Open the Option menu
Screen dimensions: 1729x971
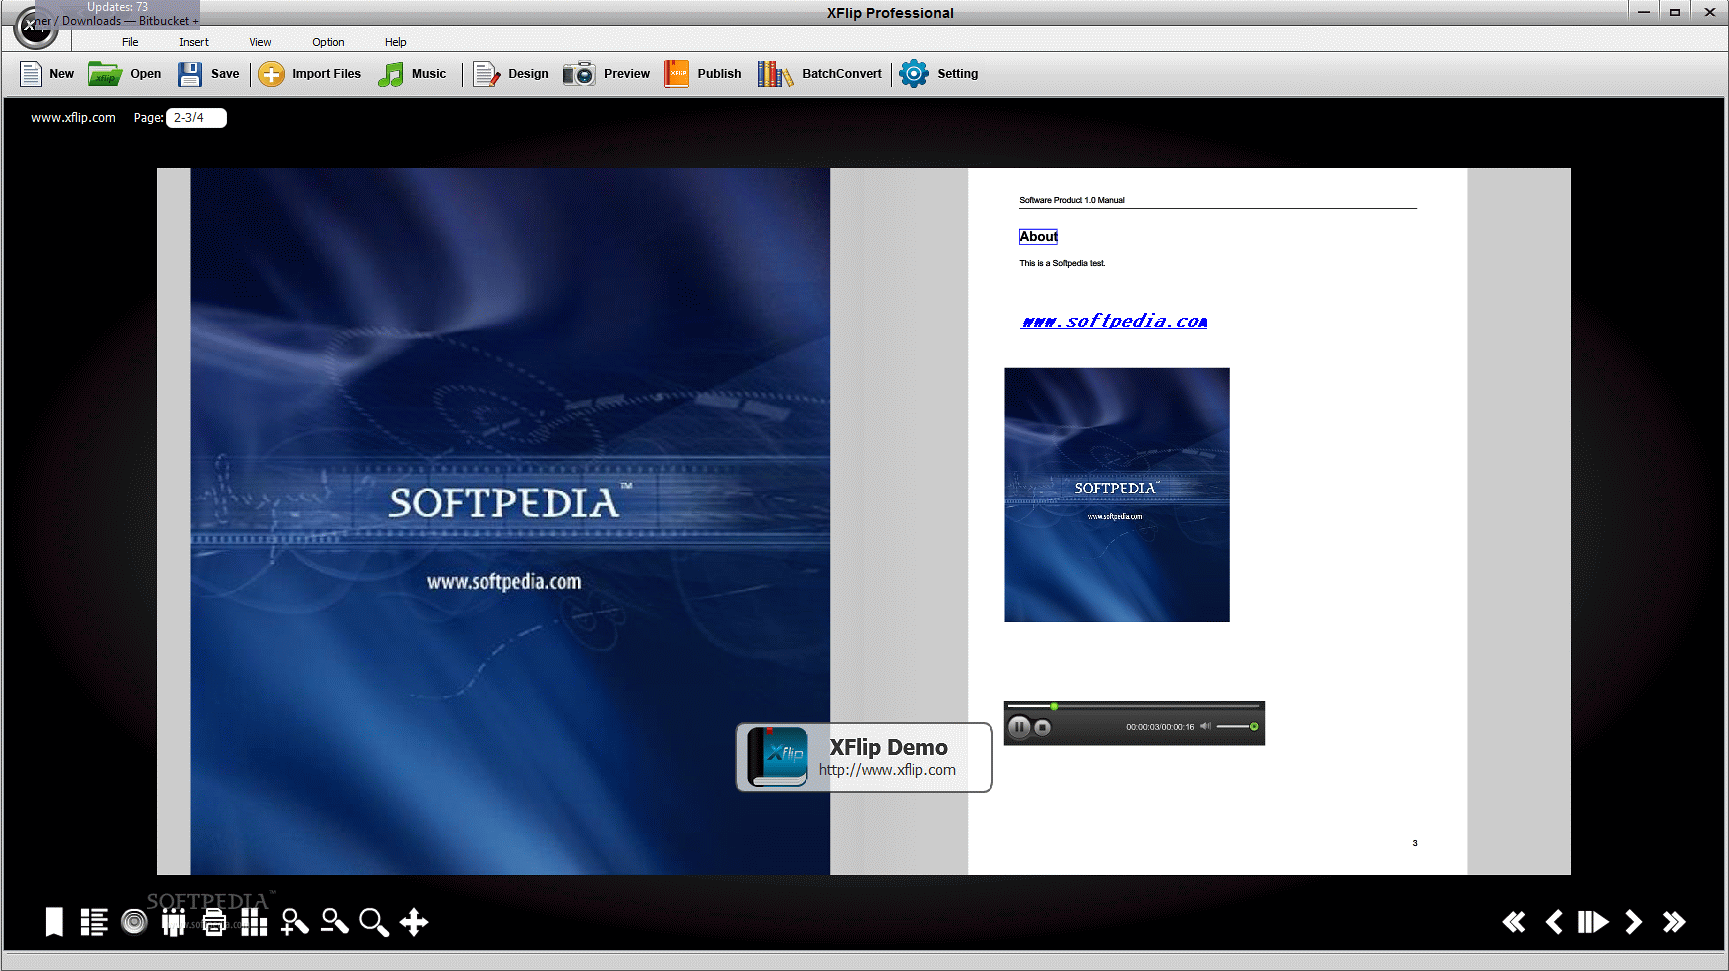click(x=328, y=42)
